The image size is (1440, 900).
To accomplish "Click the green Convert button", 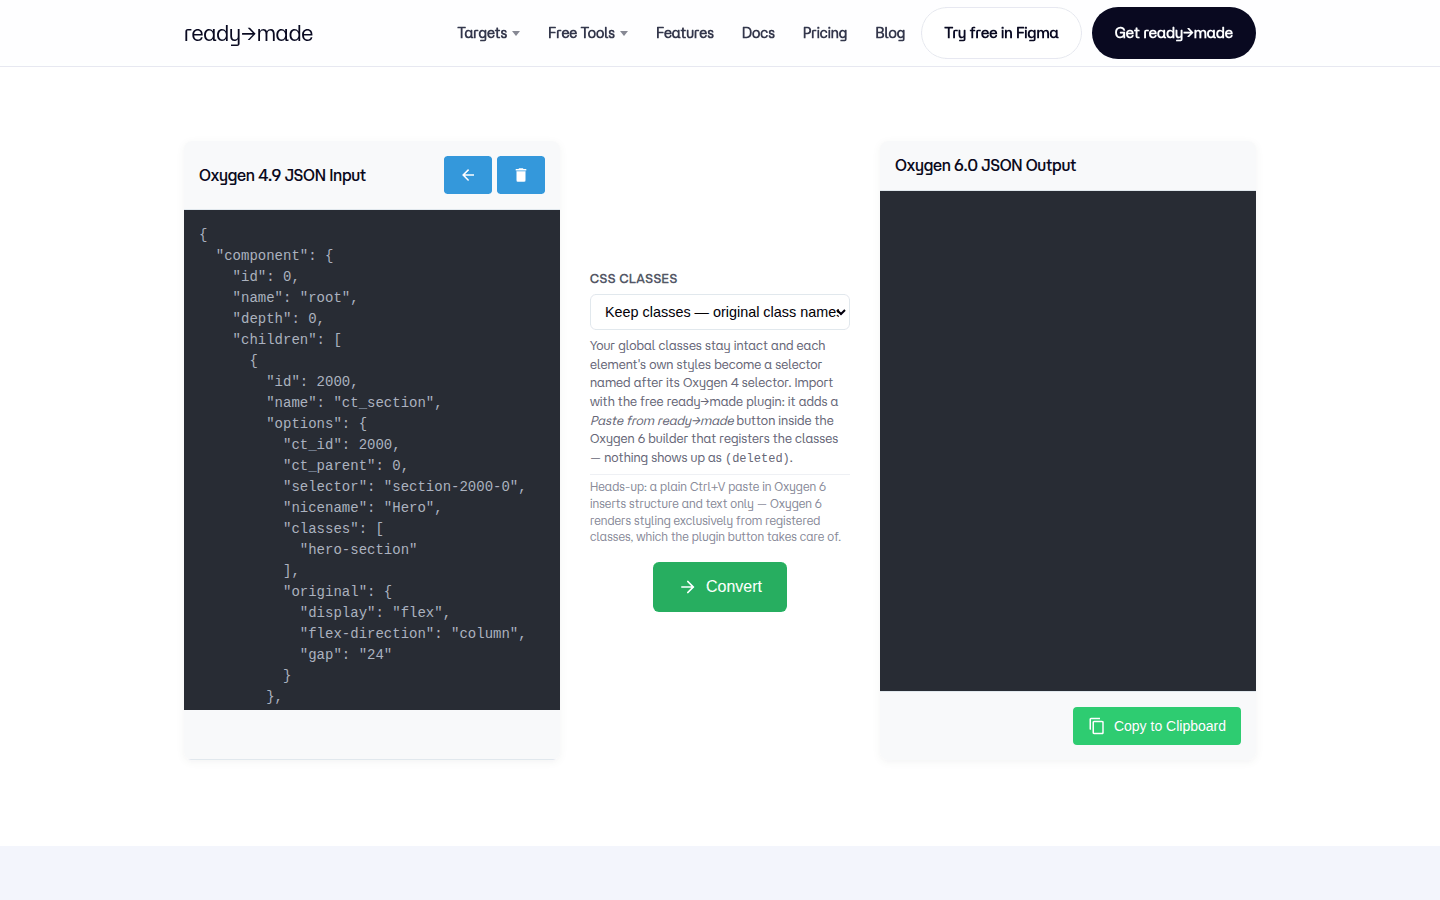I will point(720,587).
